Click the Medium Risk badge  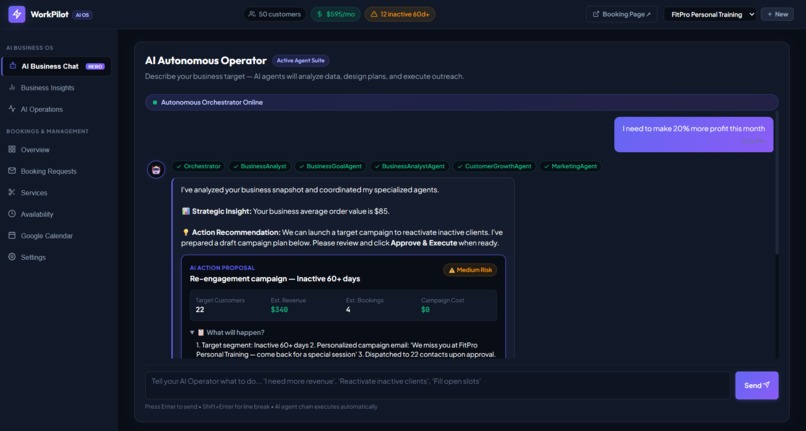click(x=470, y=270)
